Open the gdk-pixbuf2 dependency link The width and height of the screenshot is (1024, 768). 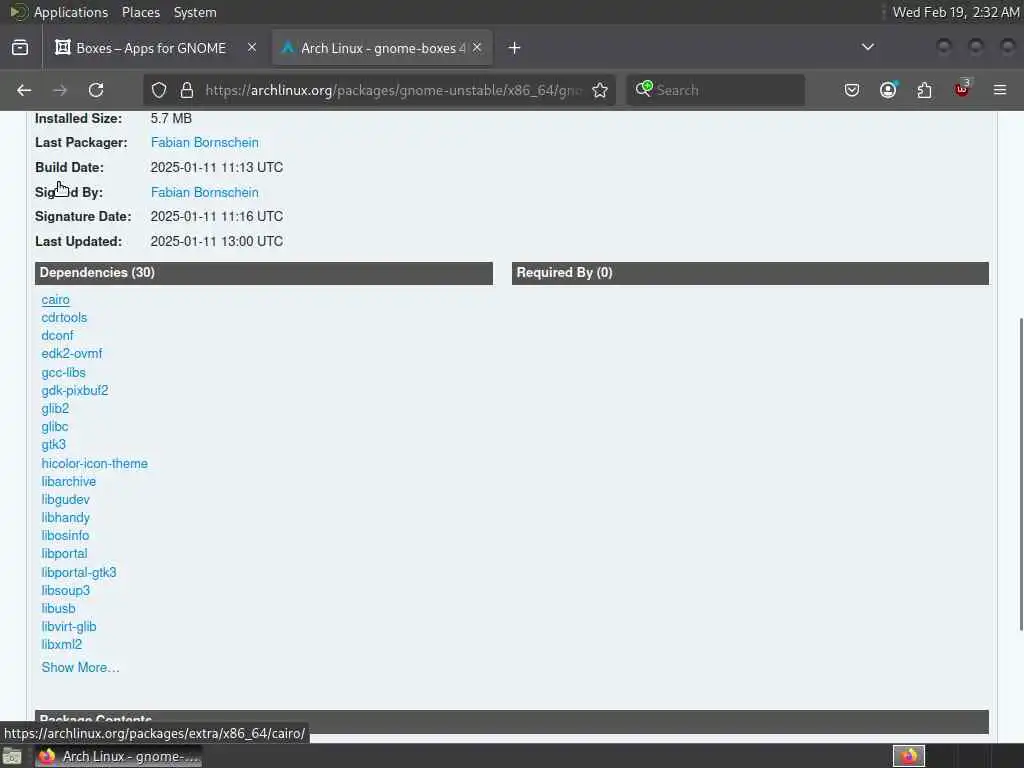pyautogui.click(x=74, y=391)
